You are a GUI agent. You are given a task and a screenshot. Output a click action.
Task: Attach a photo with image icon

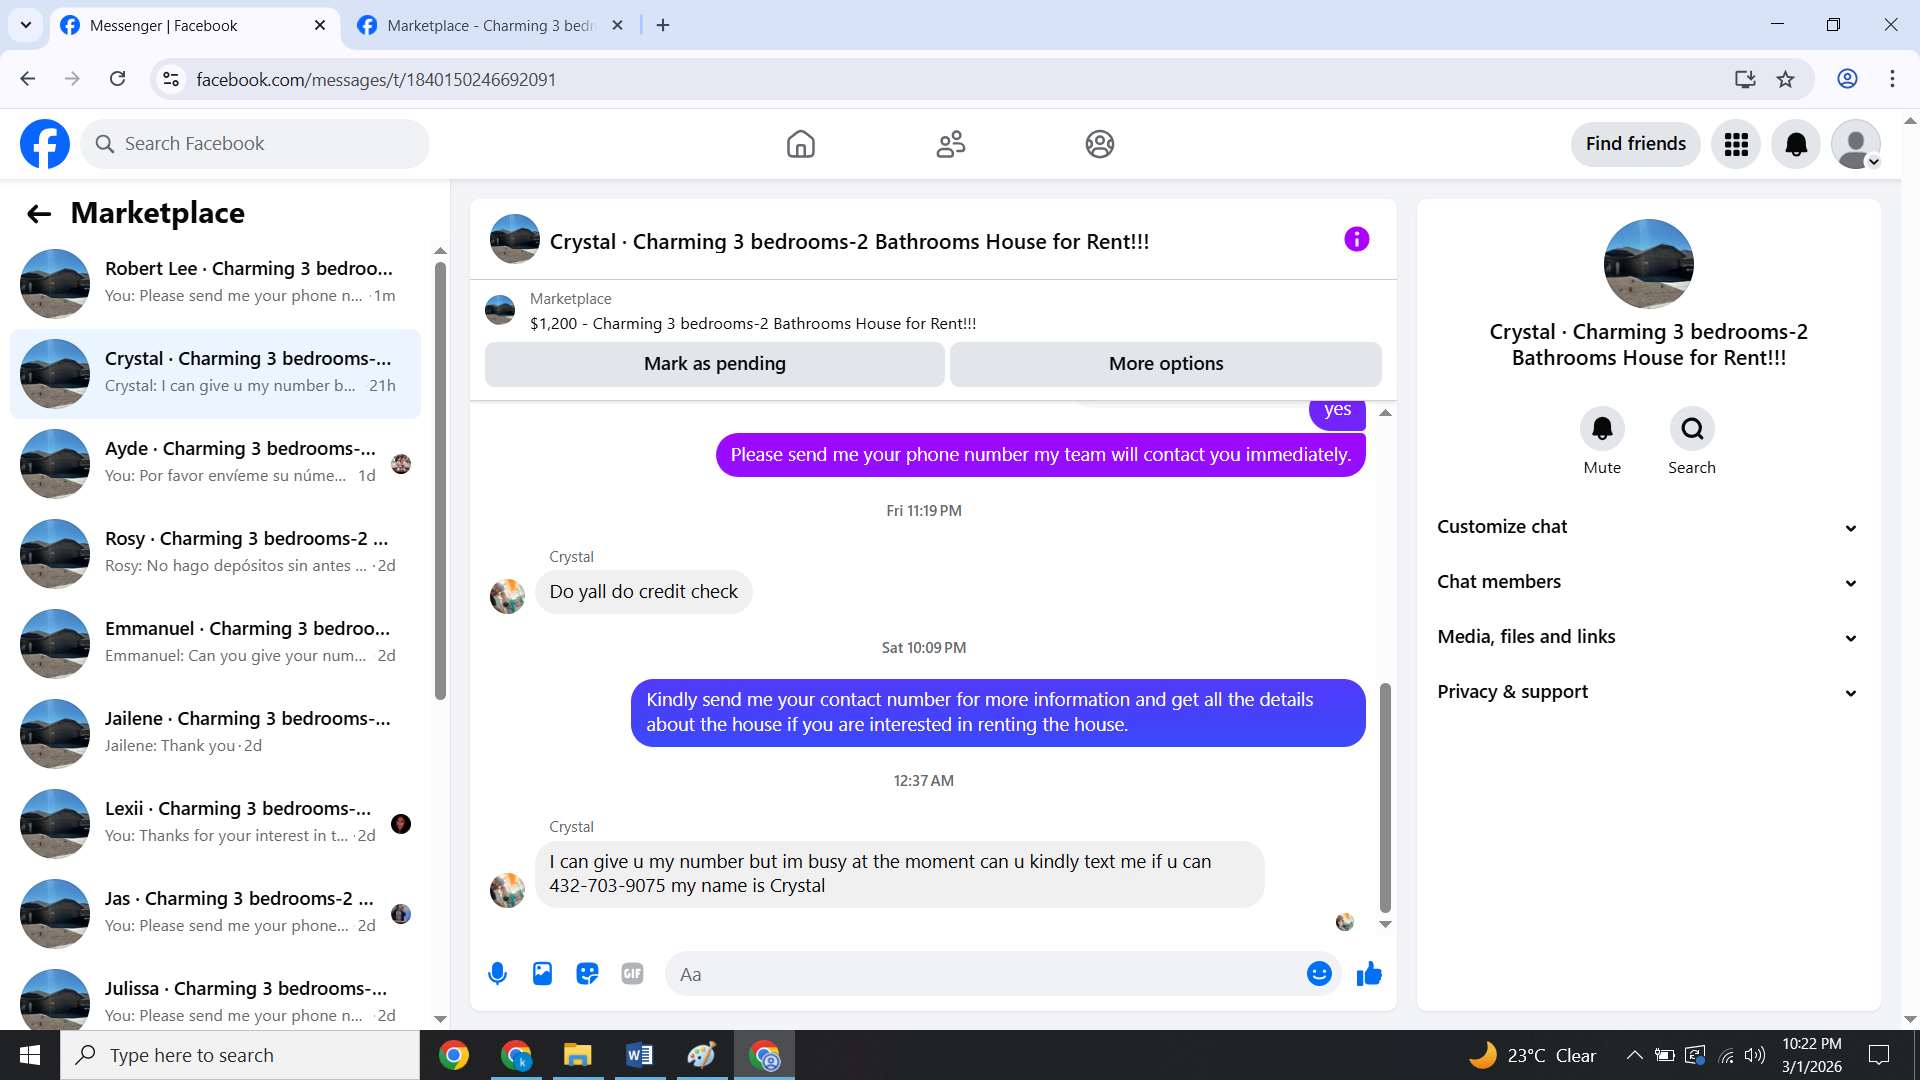pos(542,974)
